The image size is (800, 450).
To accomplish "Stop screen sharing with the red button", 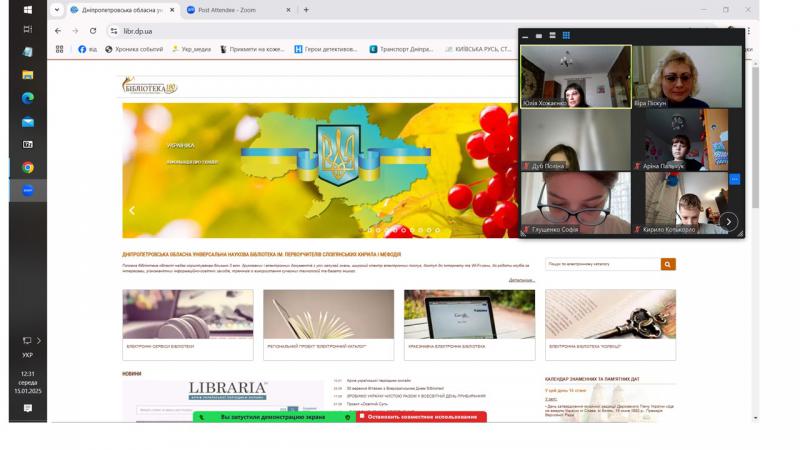I will [x=421, y=417].
